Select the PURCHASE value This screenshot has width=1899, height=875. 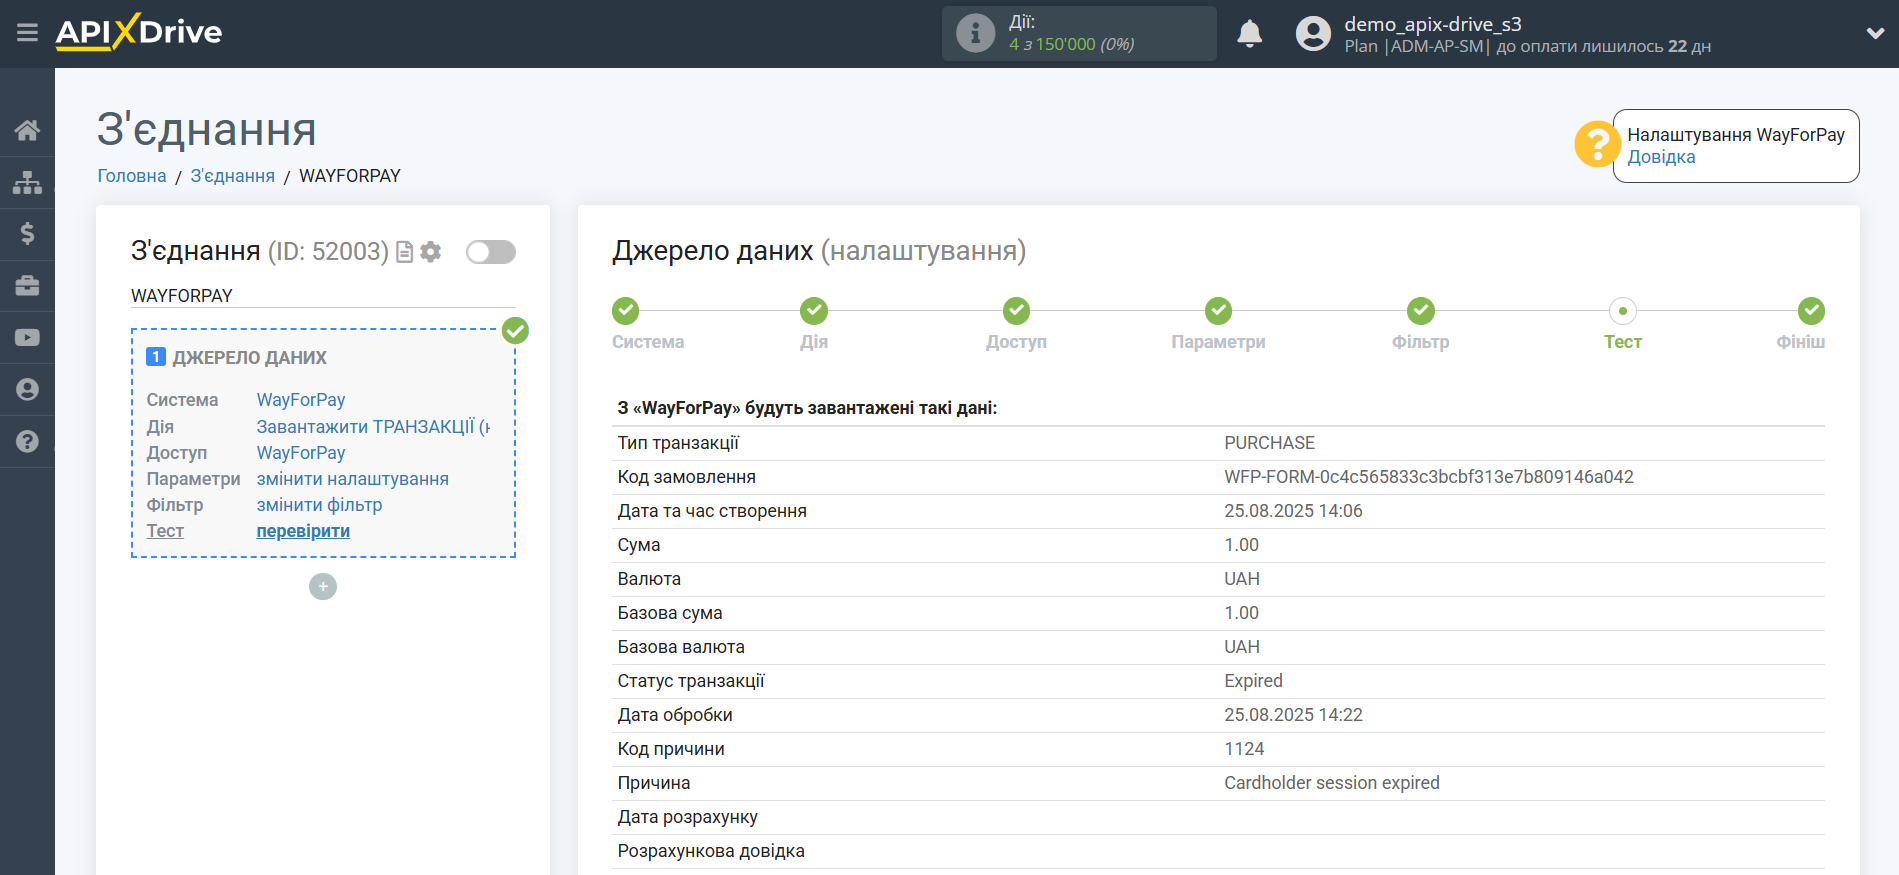(x=1269, y=443)
